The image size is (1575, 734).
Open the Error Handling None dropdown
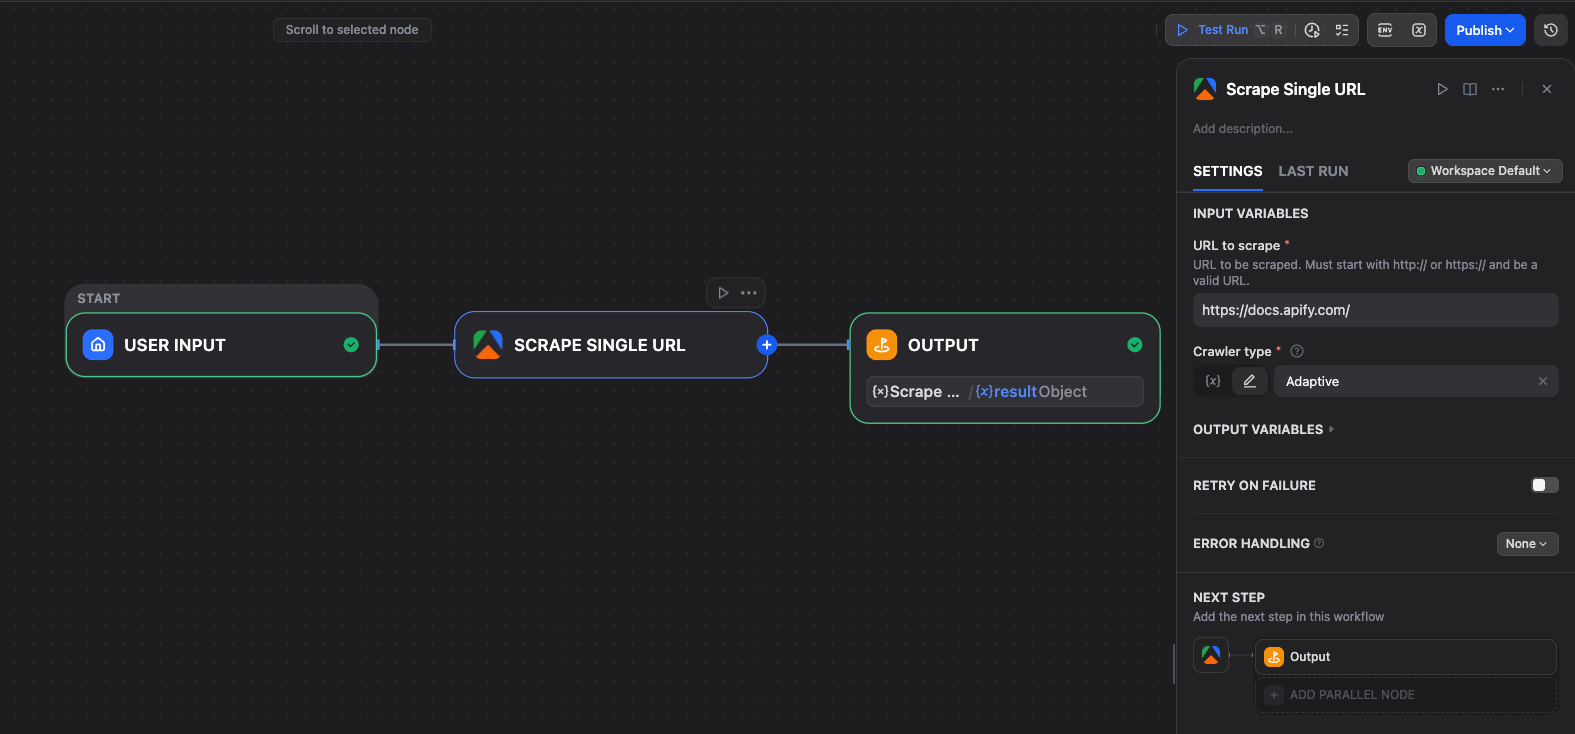tap(1527, 544)
